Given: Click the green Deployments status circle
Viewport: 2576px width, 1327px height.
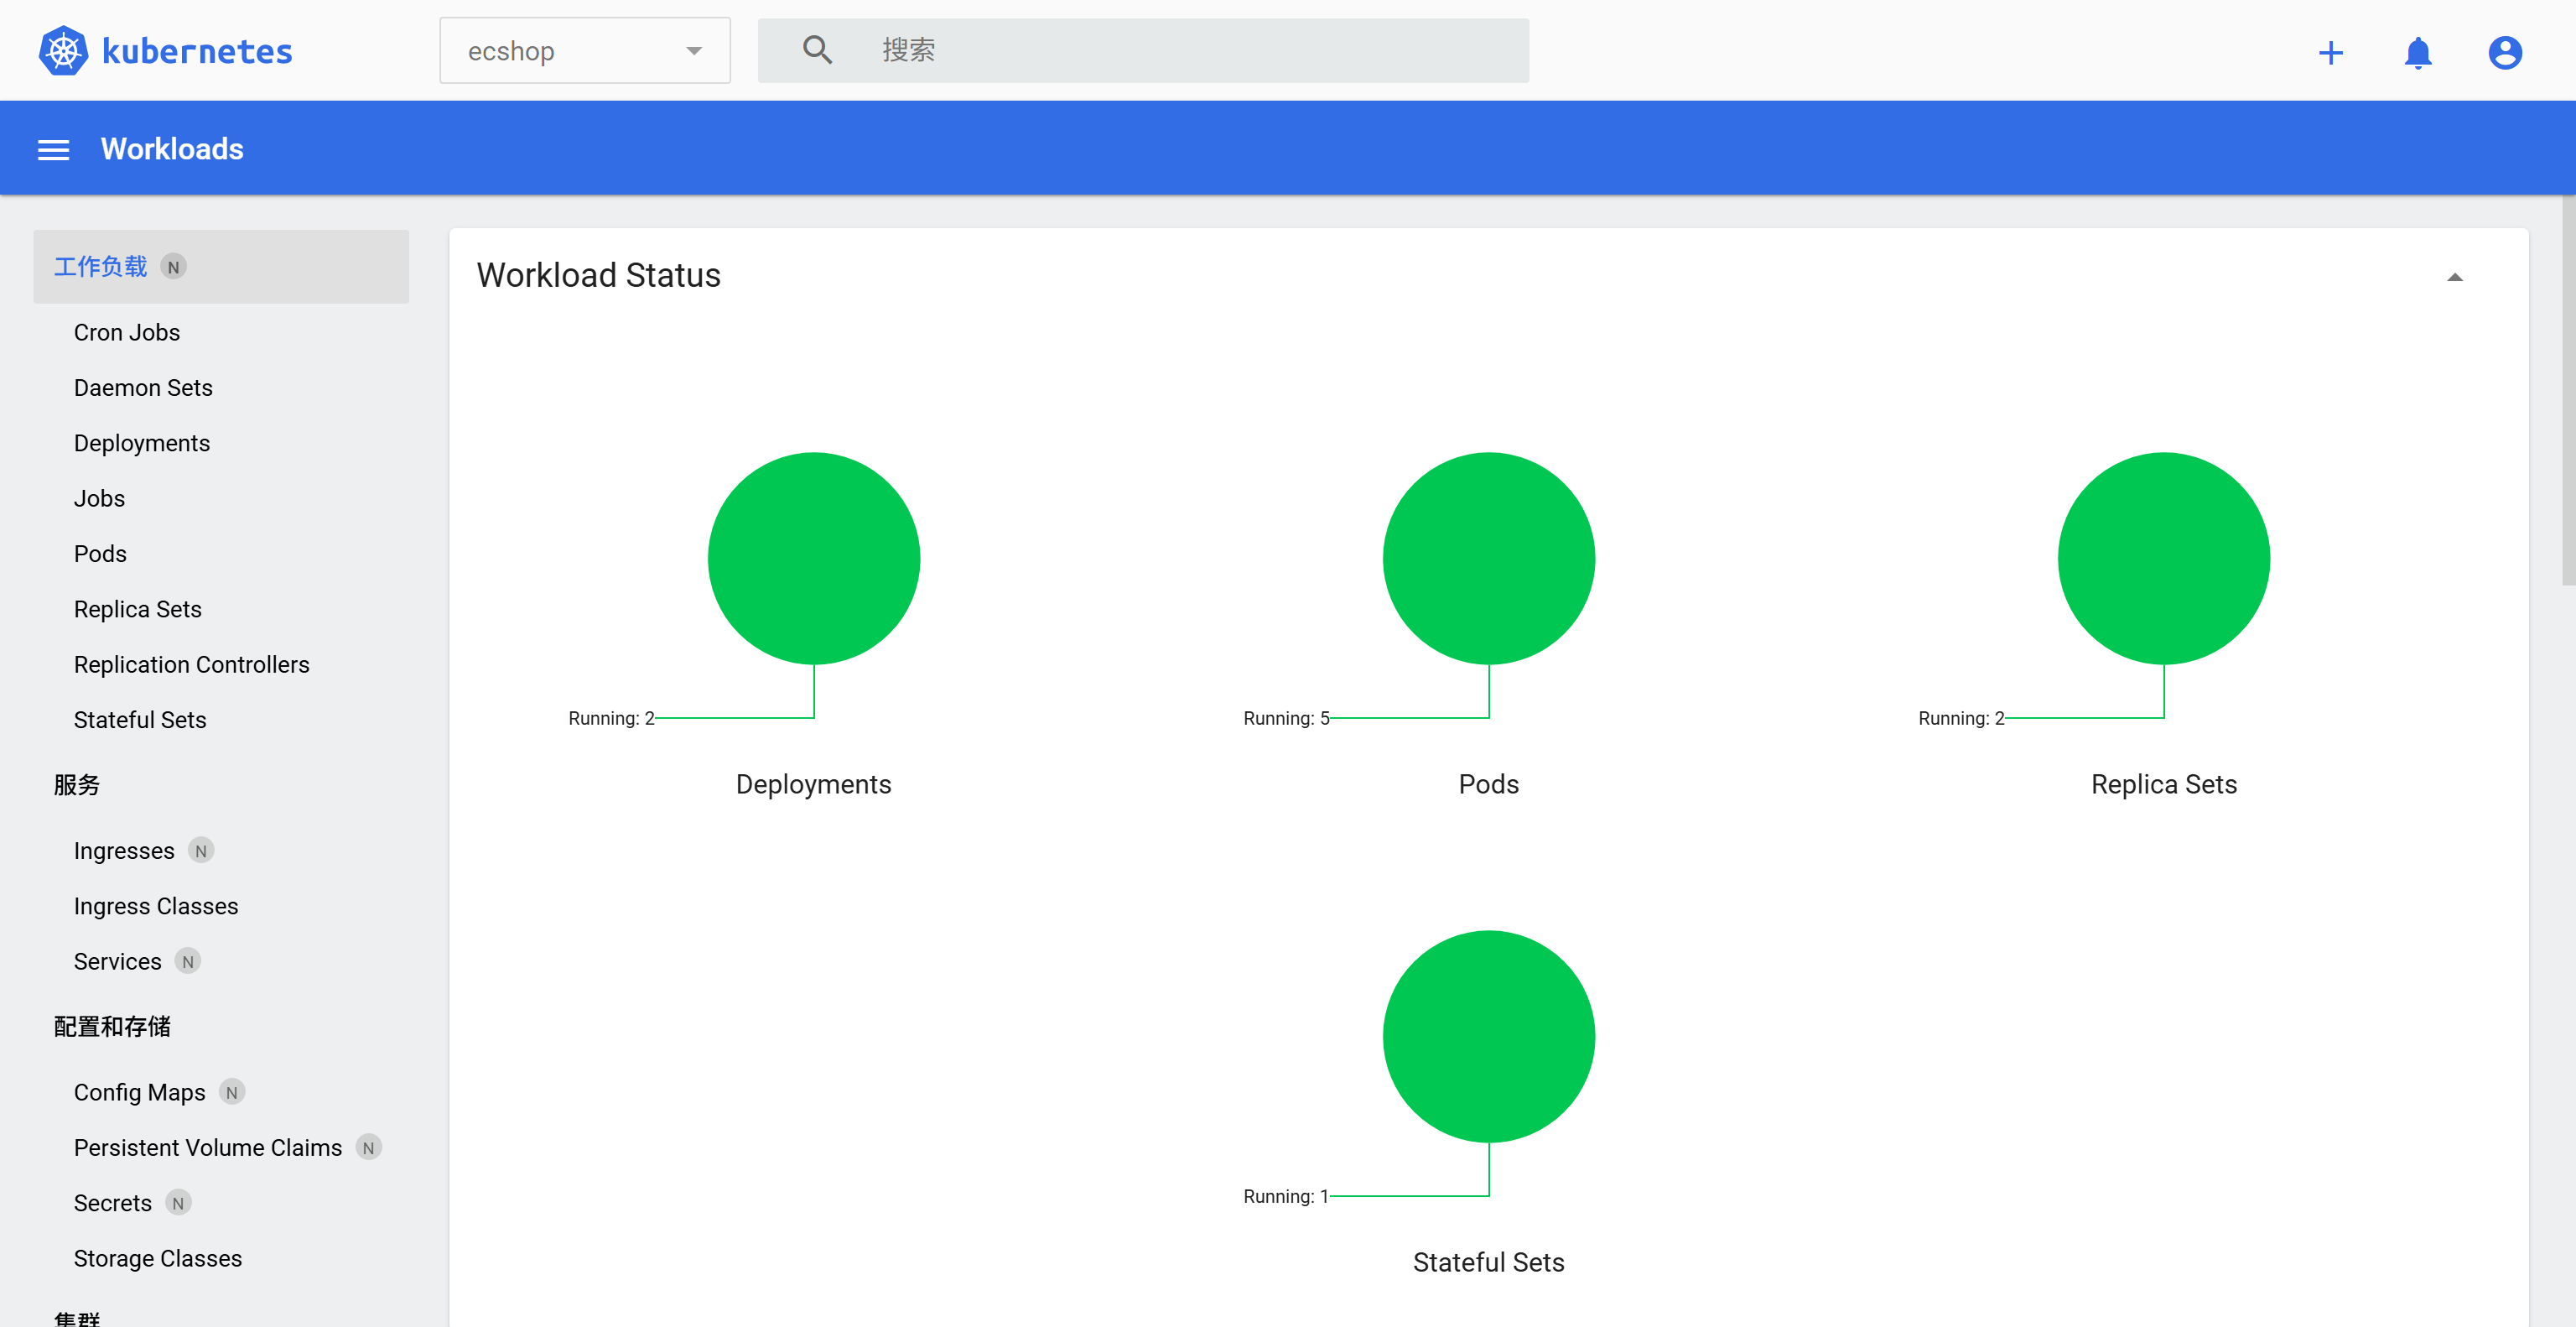Looking at the screenshot, I should [x=814, y=559].
